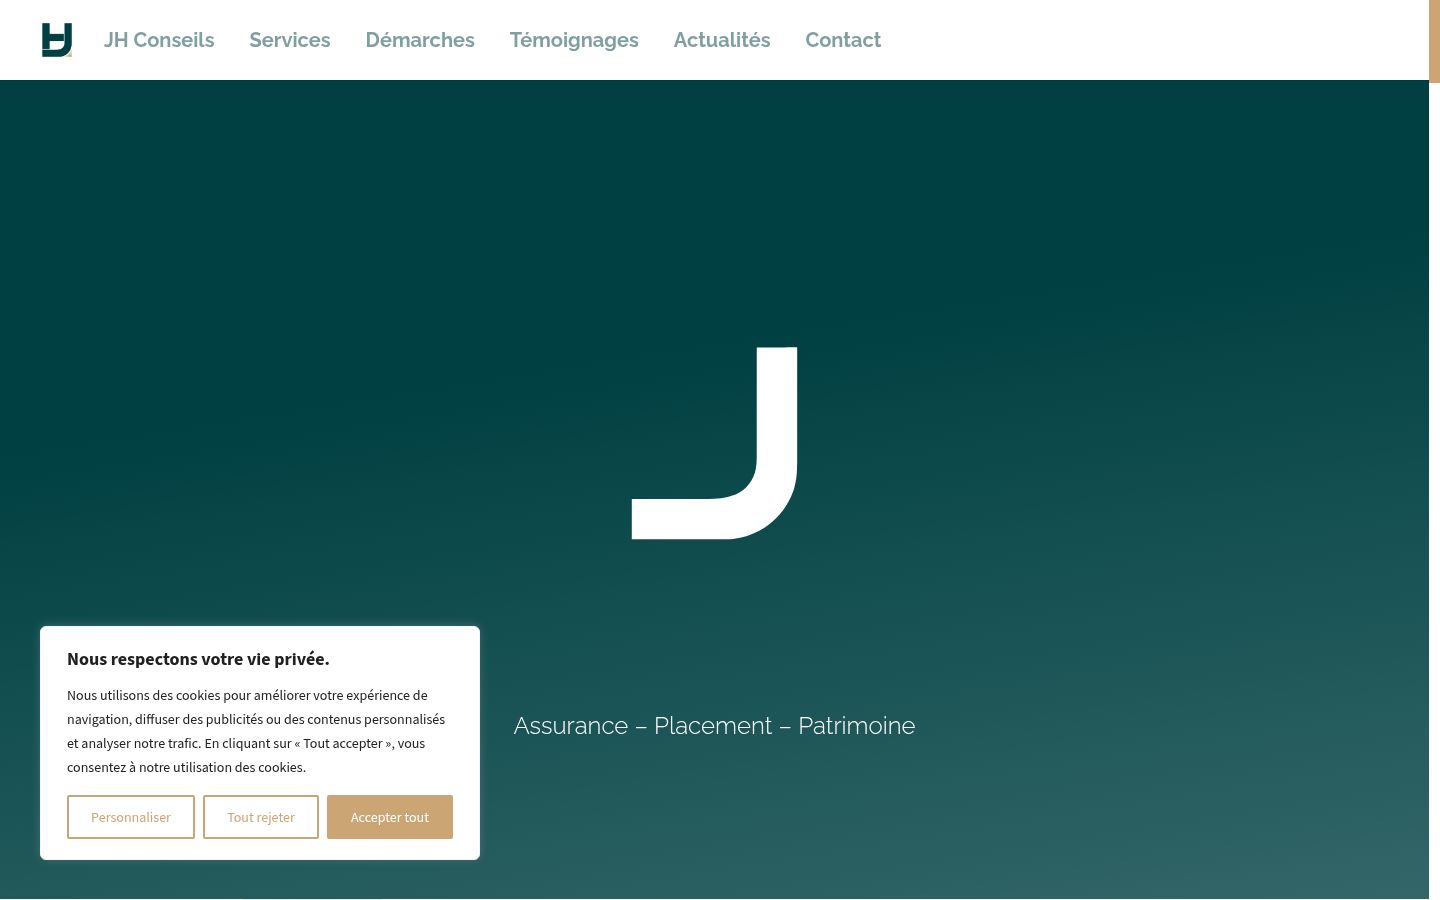1440x900 pixels.
Task: Click the 'Nous respectons votre vie privée.' heading
Action: click(198, 659)
